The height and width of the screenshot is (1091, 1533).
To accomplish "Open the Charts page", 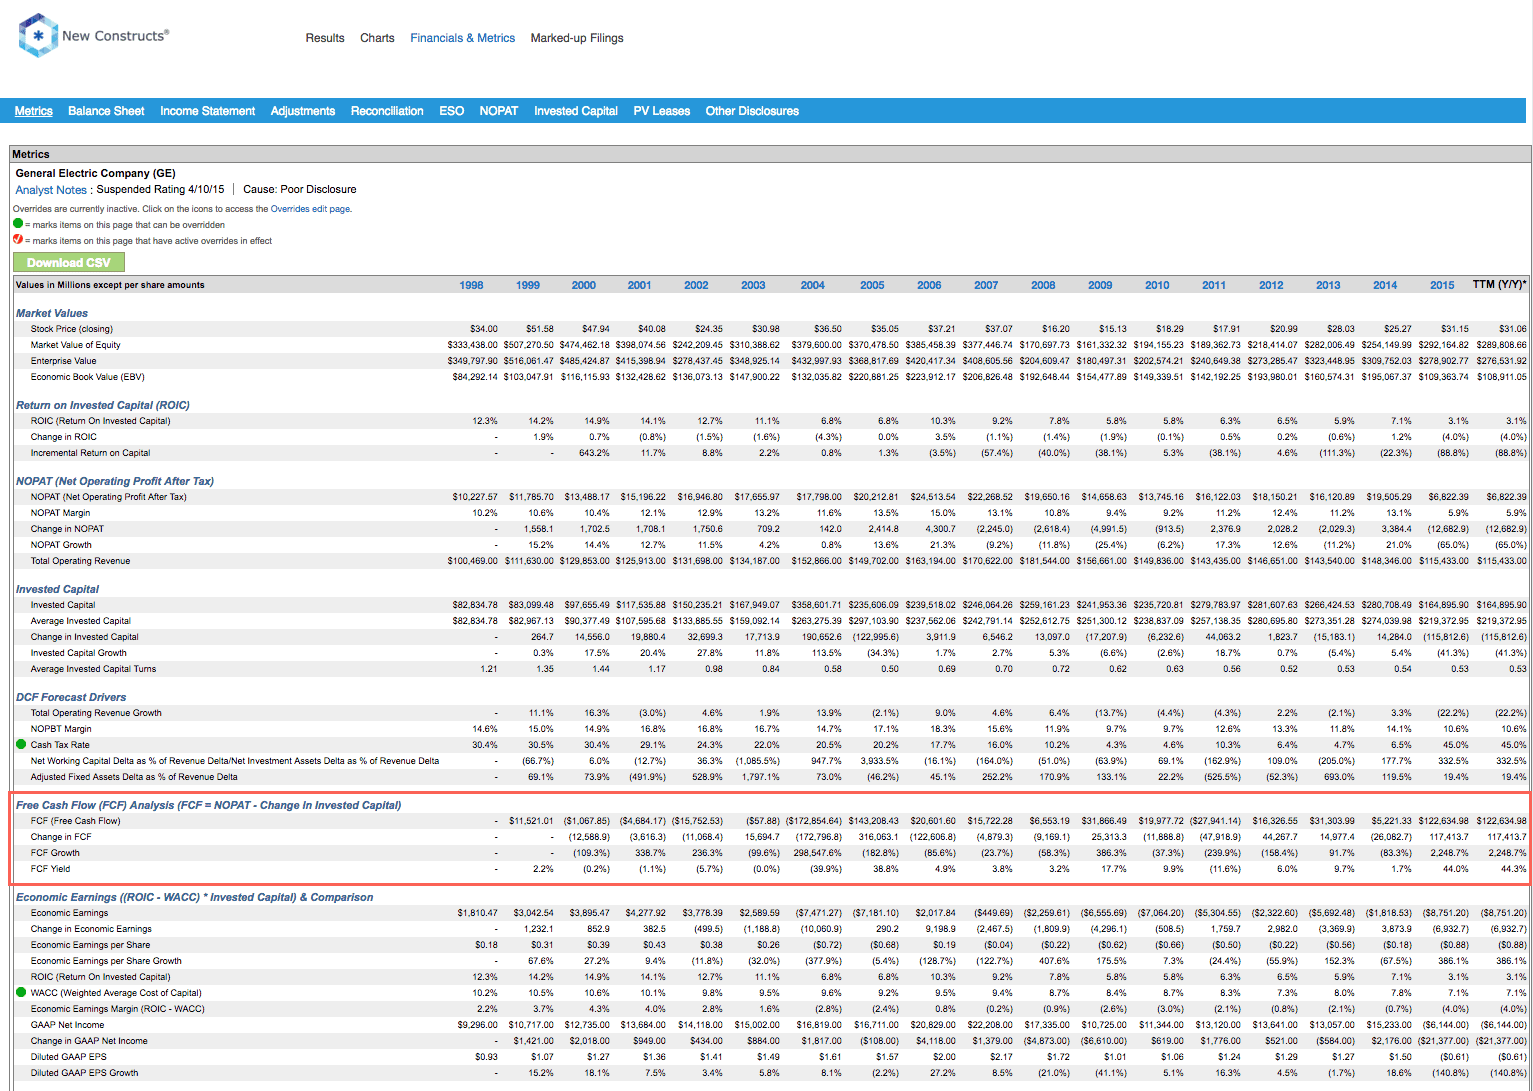I will 377,38.
